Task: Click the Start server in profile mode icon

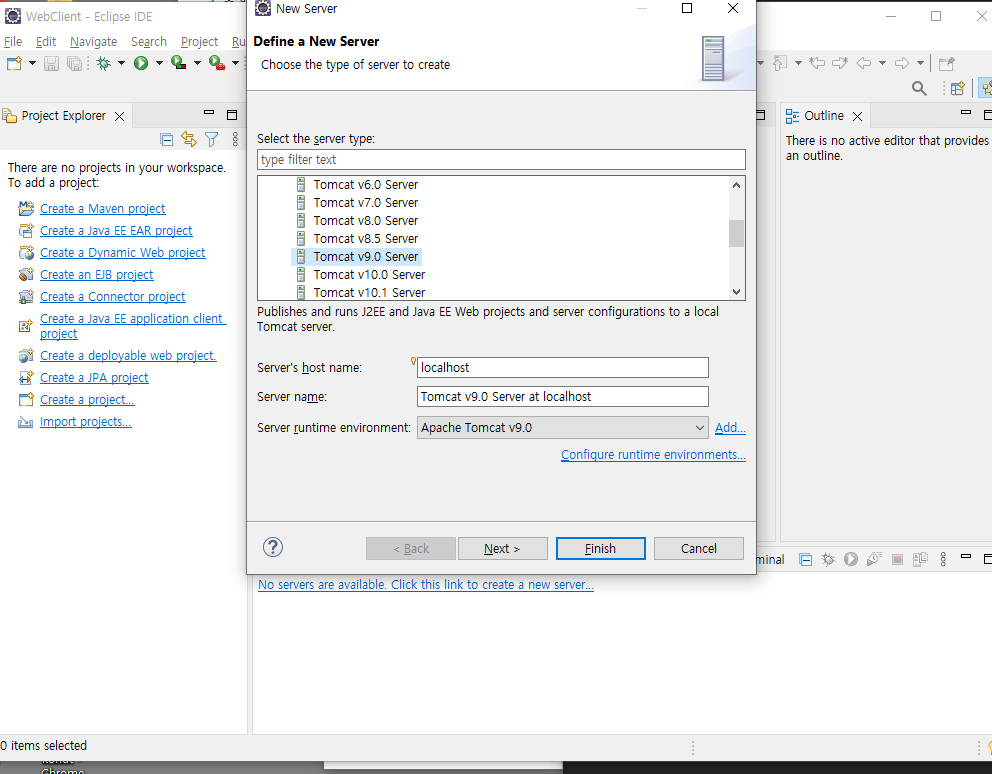Action: click(x=874, y=559)
